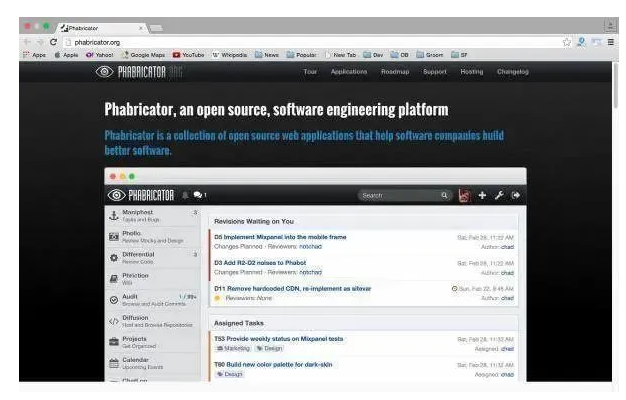626x400 pixels.
Task: Expand the Groom bookmarks folder
Action: point(430,55)
